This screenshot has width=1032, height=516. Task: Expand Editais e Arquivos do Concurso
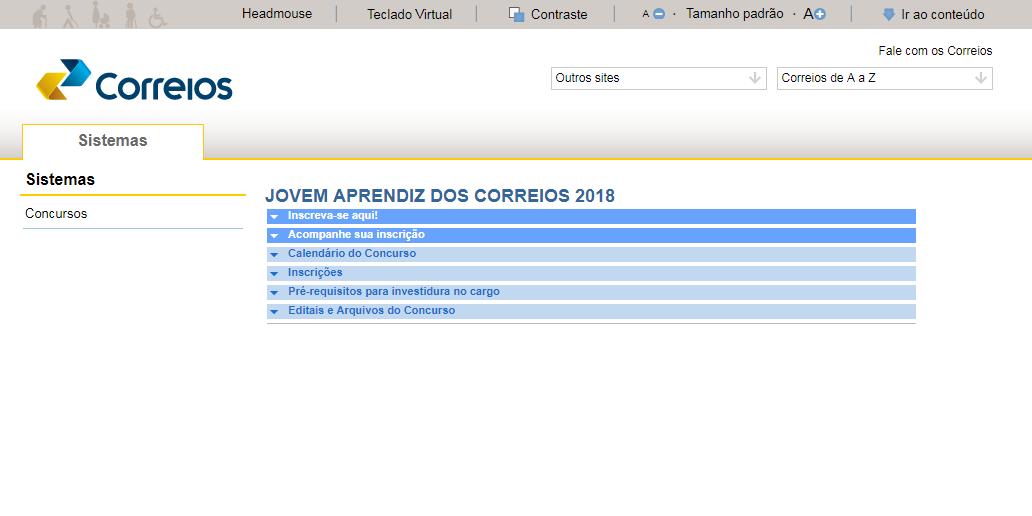click(591, 311)
